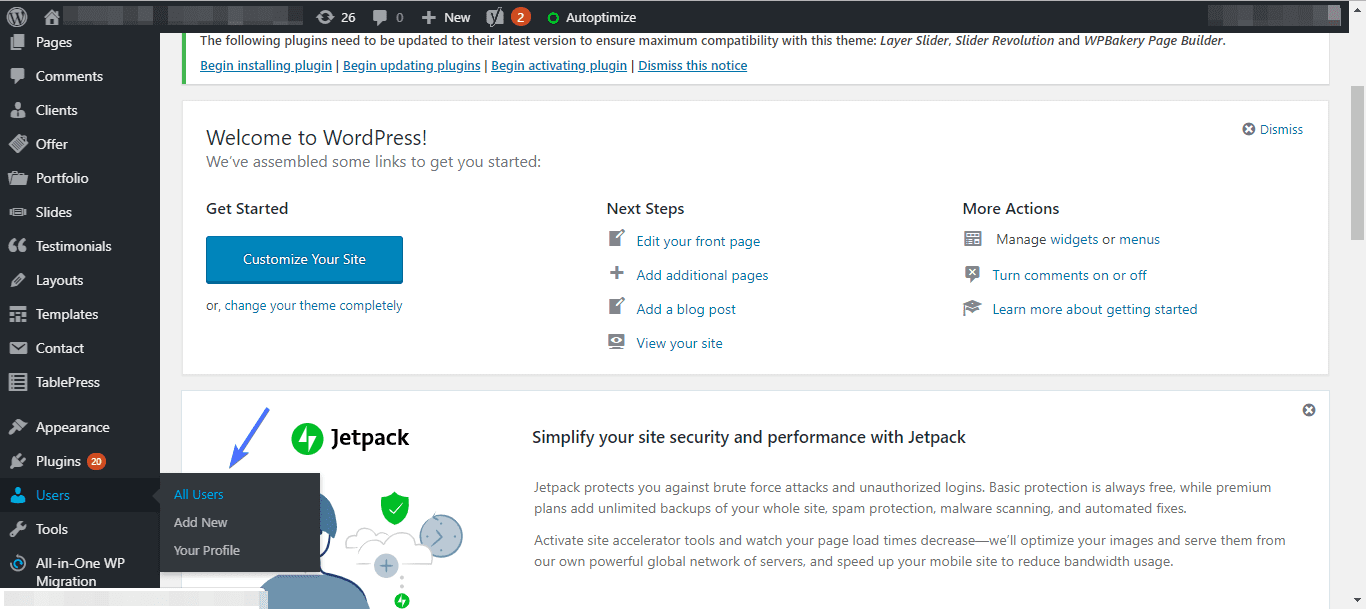The height and width of the screenshot is (609, 1366).
Task: Close the Jetpack banner
Action: pyautogui.click(x=1309, y=410)
